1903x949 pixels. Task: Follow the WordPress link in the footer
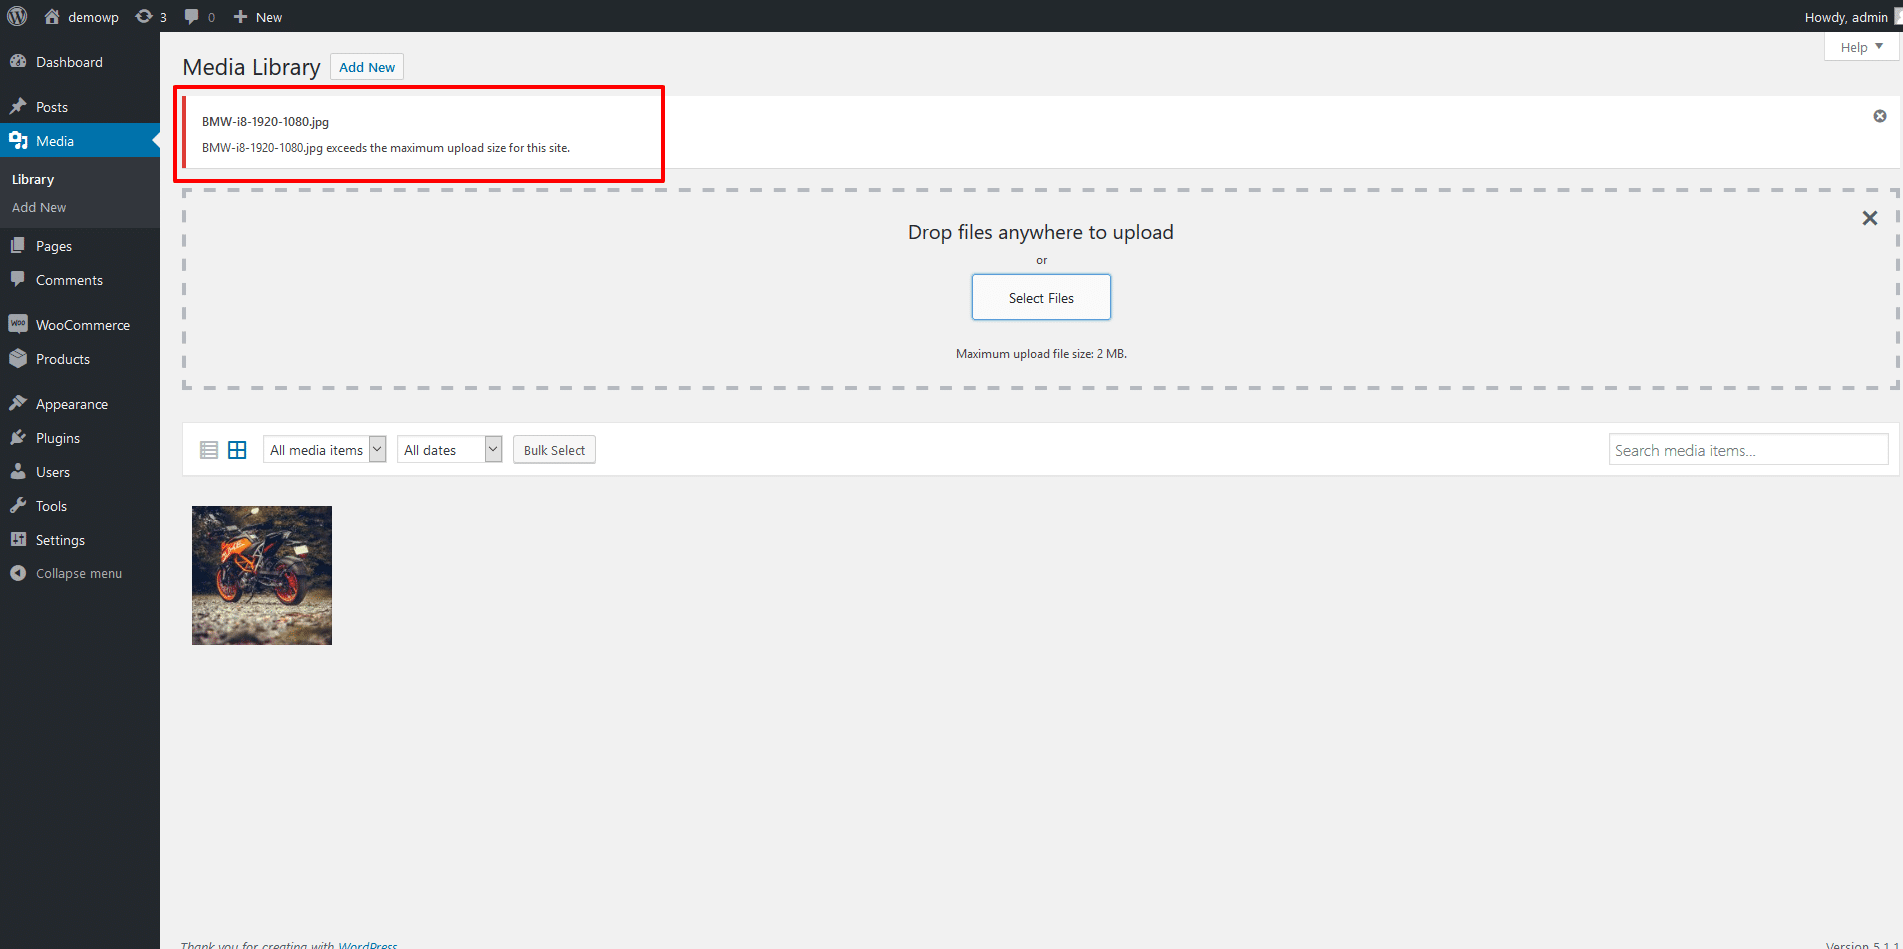click(x=368, y=944)
